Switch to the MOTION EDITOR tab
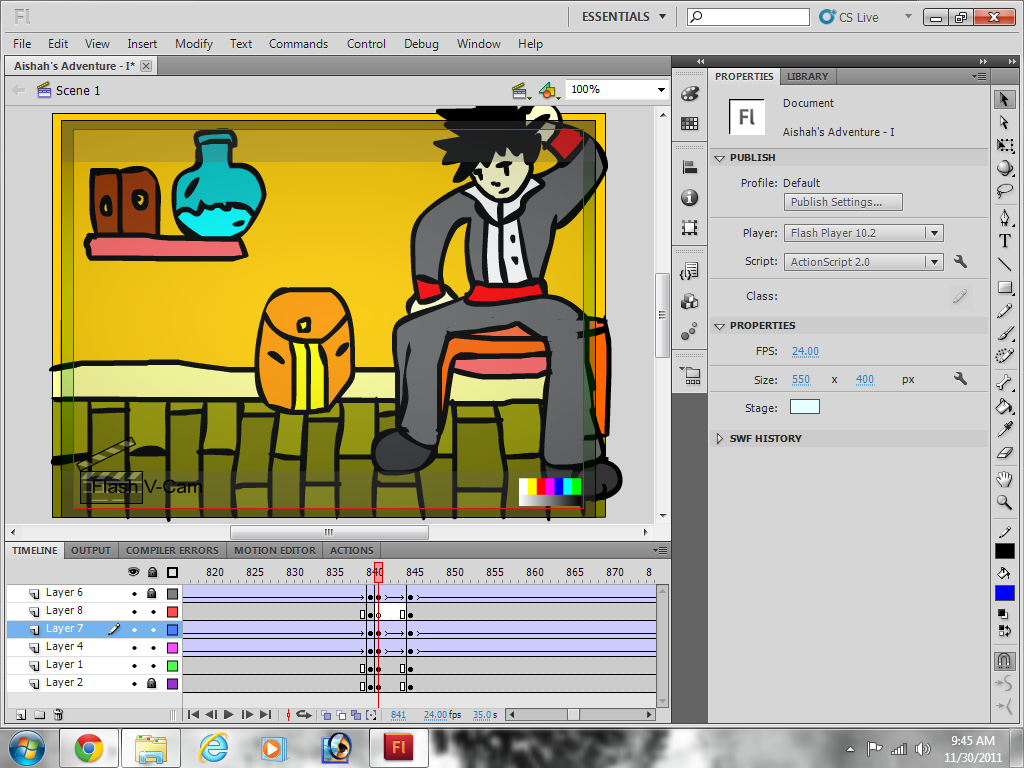 tap(275, 551)
